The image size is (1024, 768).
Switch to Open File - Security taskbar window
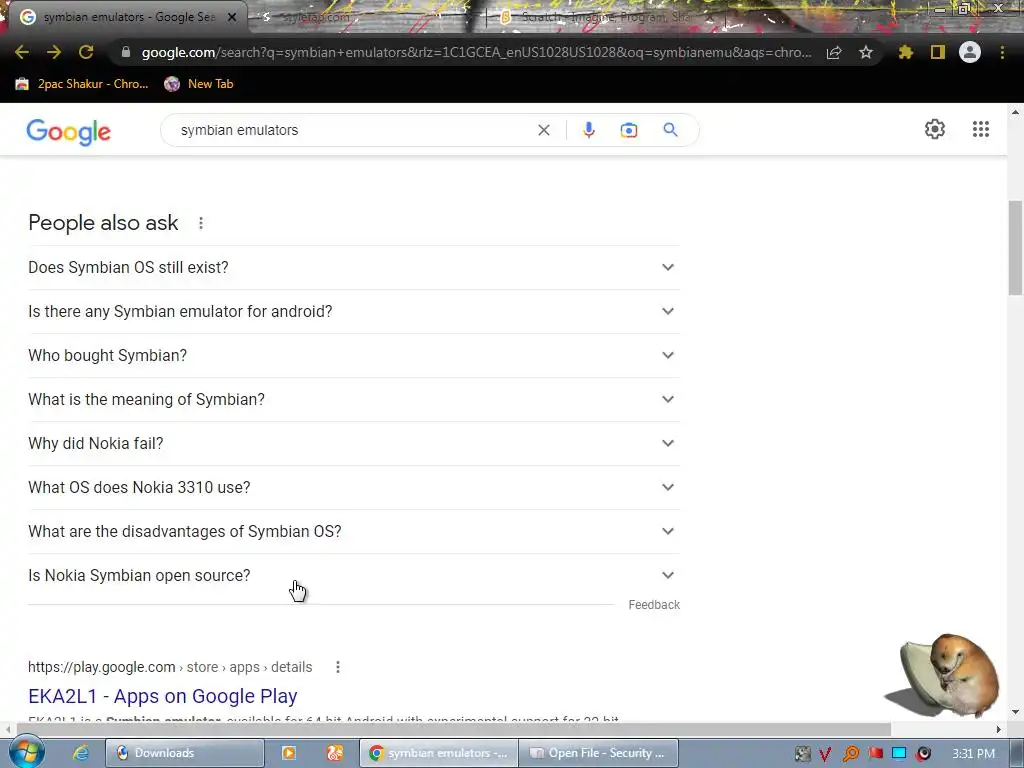click(x=599, y=753)
